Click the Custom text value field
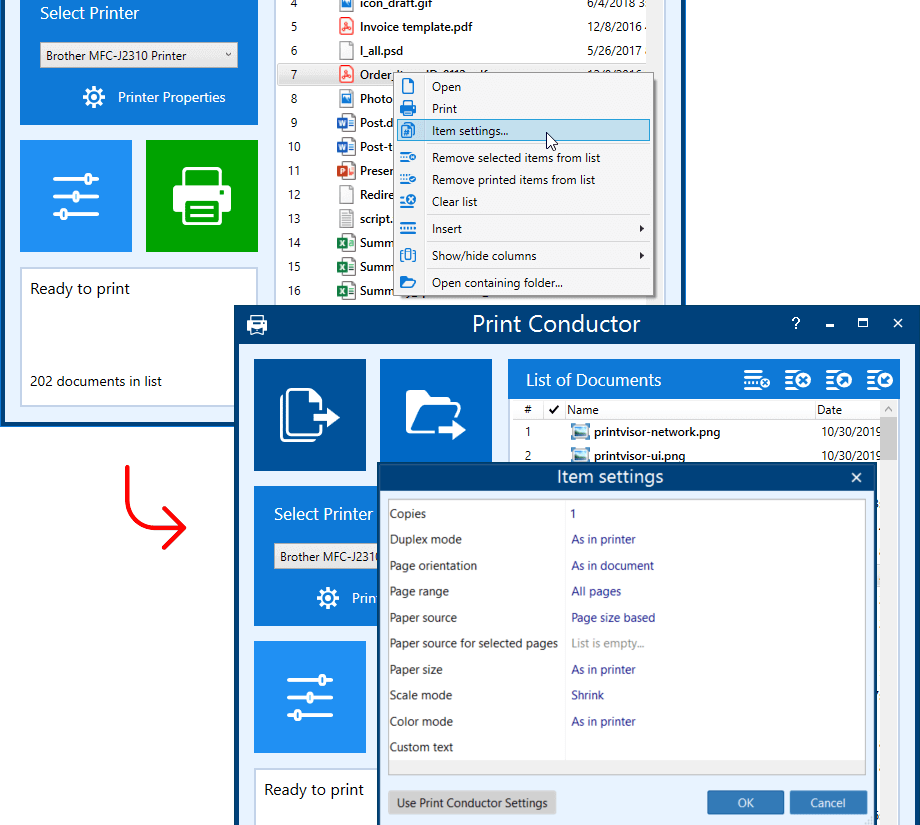The image size is (920, 825). point(715,747)
